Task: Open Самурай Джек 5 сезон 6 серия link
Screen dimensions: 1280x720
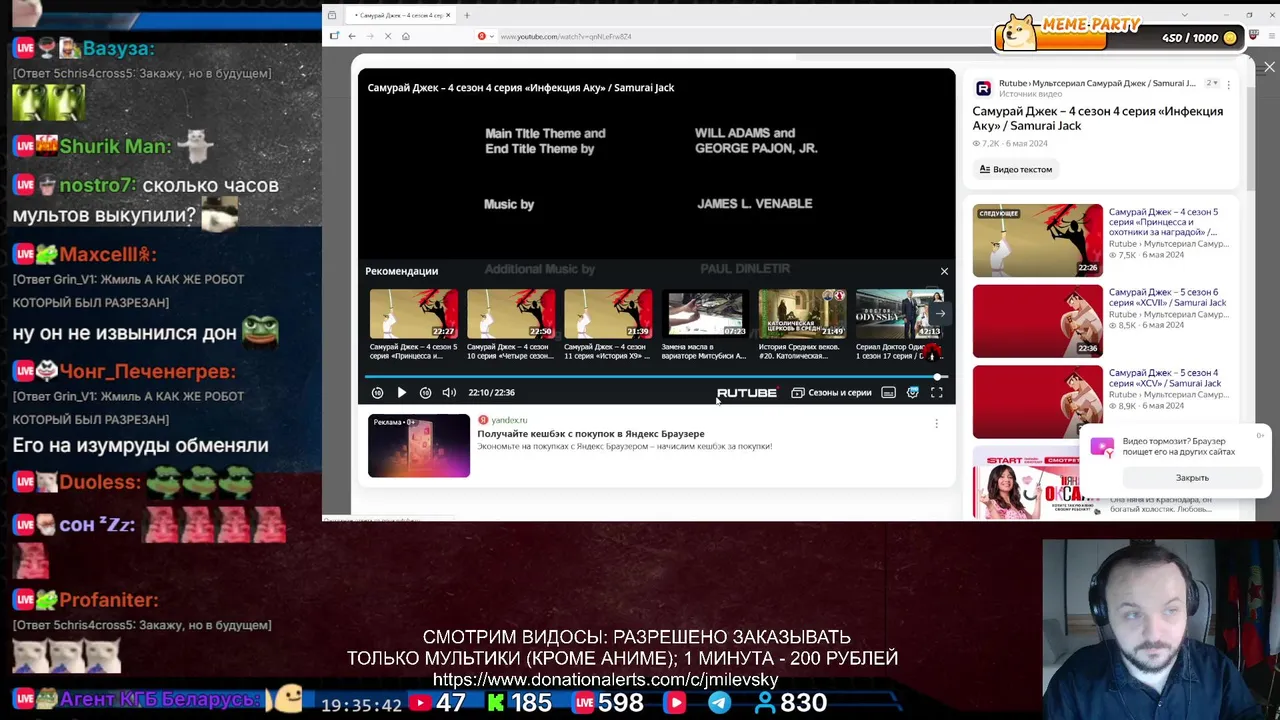Action: point(1167,297)
